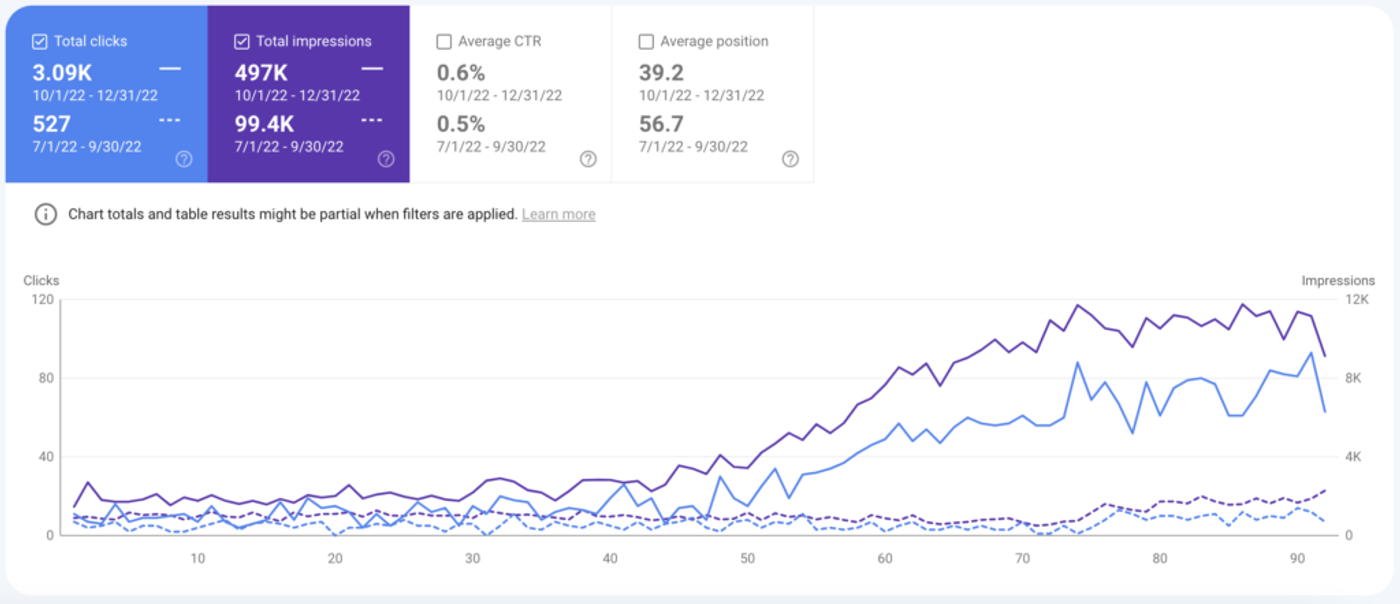Click the dashed line legend on Total impressions card

pyautogui.click(x=371, y=122)
